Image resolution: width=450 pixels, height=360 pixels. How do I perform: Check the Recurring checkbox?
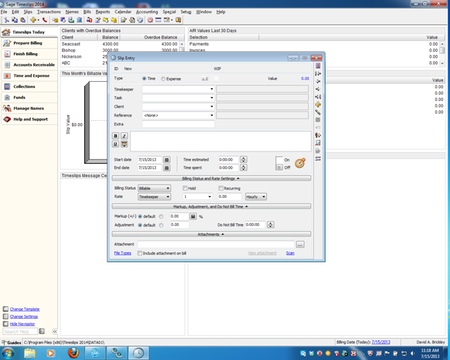(x=221, y=188)
